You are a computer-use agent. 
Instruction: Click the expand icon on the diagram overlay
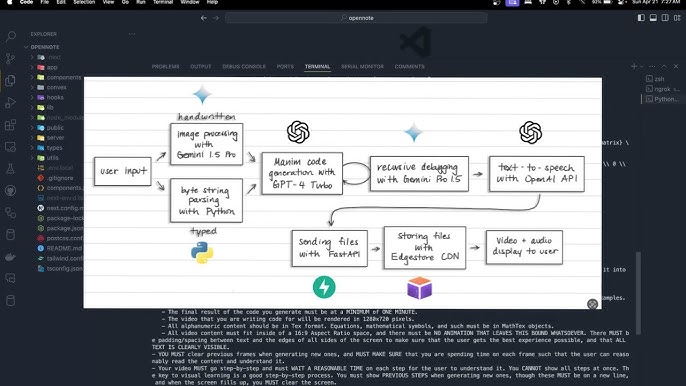click(x=592, y=304)
